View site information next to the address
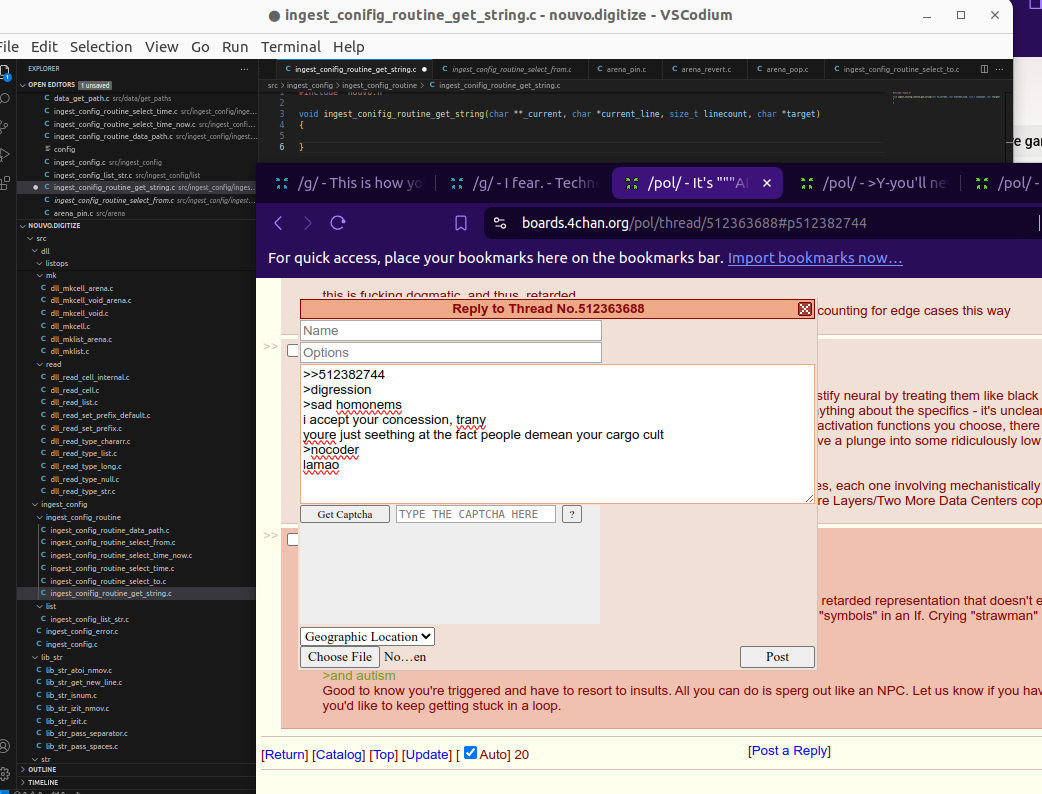The height and width of the screenshot is (794, 1042). (x=500, y=223)
